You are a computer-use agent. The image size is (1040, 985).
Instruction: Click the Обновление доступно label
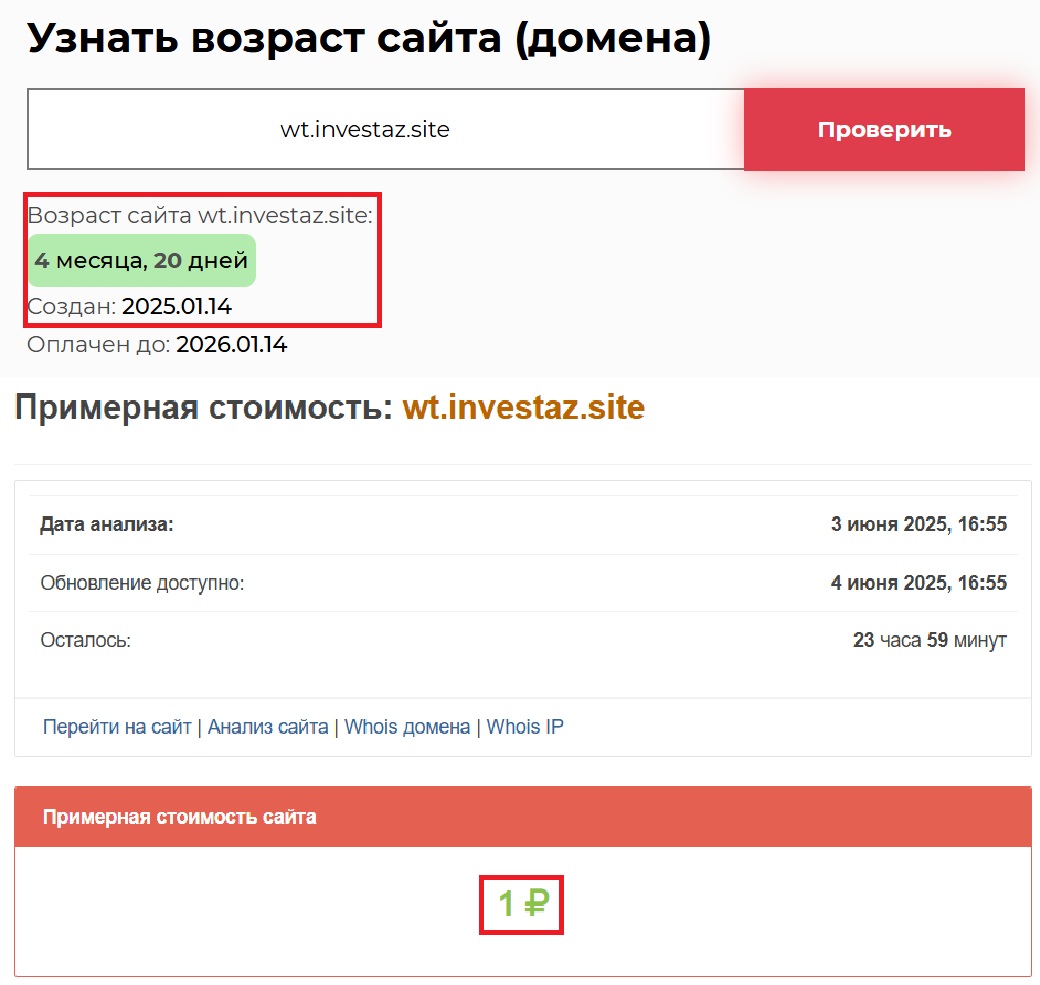tap(142, 583)
